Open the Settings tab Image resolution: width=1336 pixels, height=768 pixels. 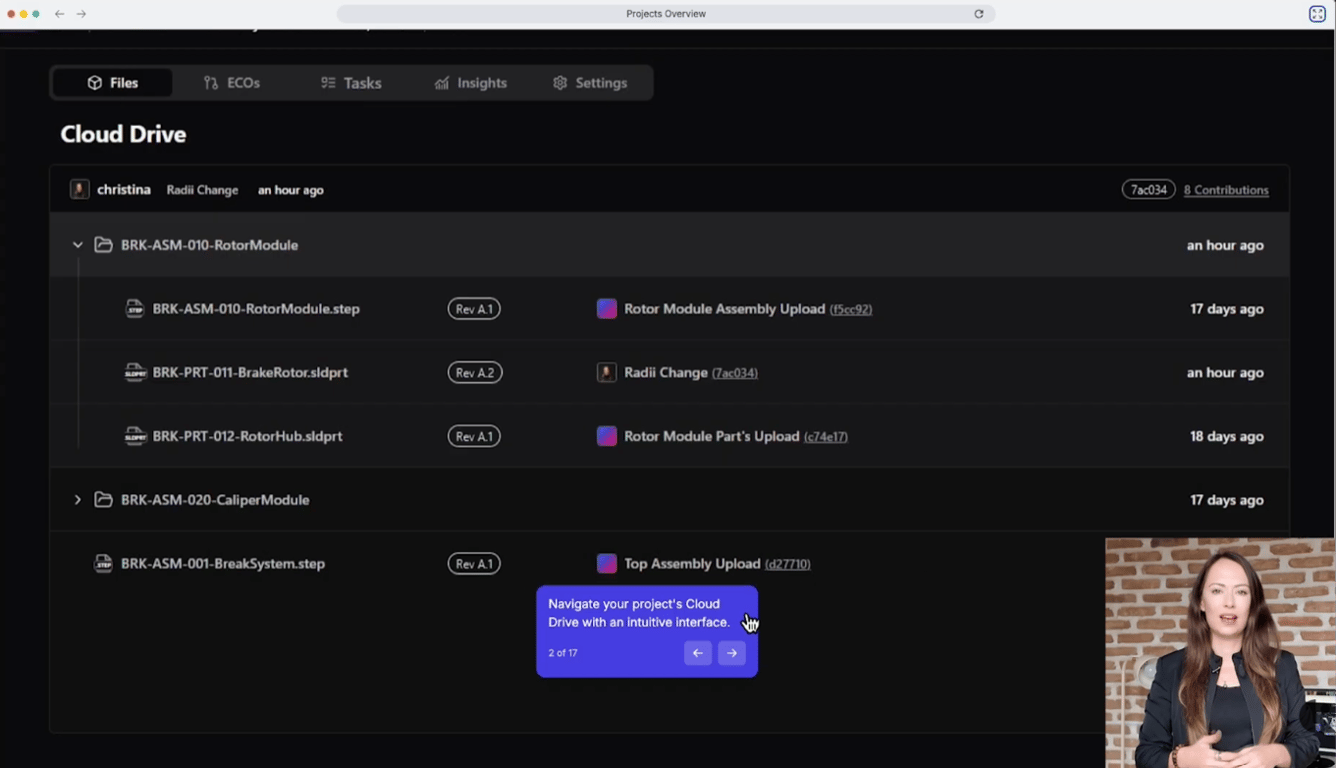point(590,83)
